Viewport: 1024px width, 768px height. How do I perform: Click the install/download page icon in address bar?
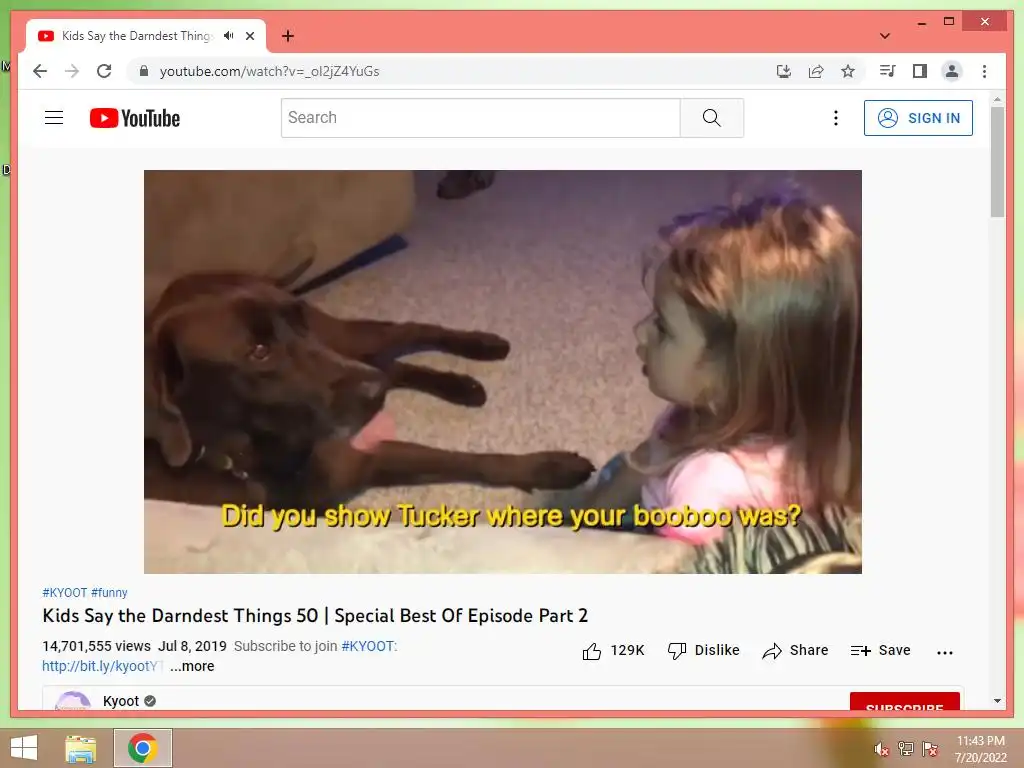(784, 71)
